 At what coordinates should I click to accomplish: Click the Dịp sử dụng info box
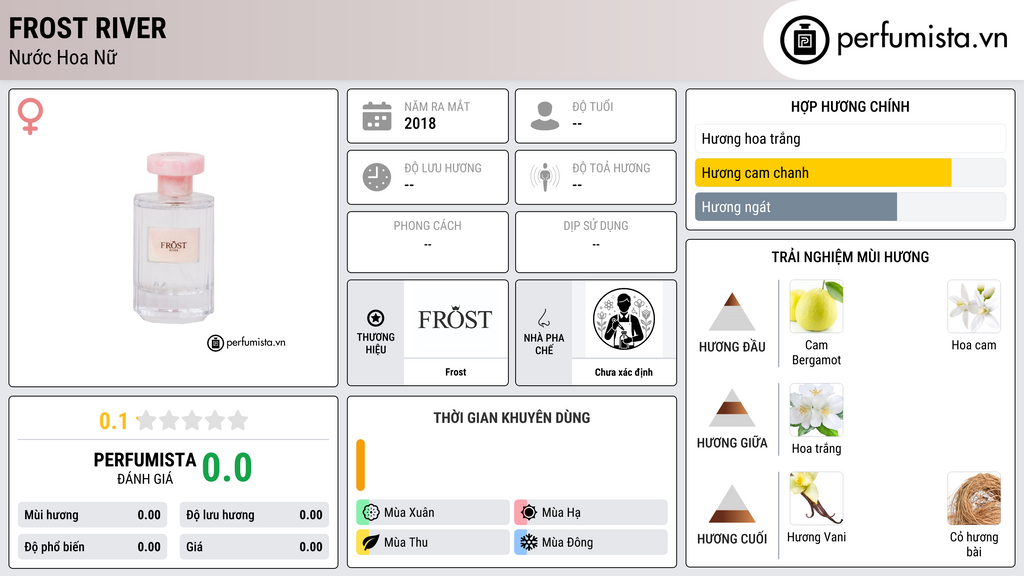(596, 242)
